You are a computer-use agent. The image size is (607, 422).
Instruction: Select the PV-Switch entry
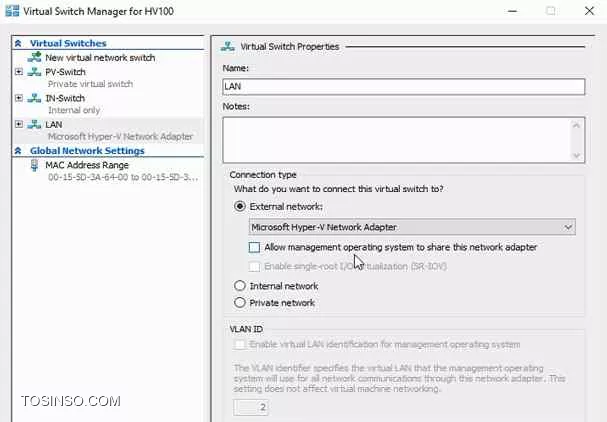65,72
